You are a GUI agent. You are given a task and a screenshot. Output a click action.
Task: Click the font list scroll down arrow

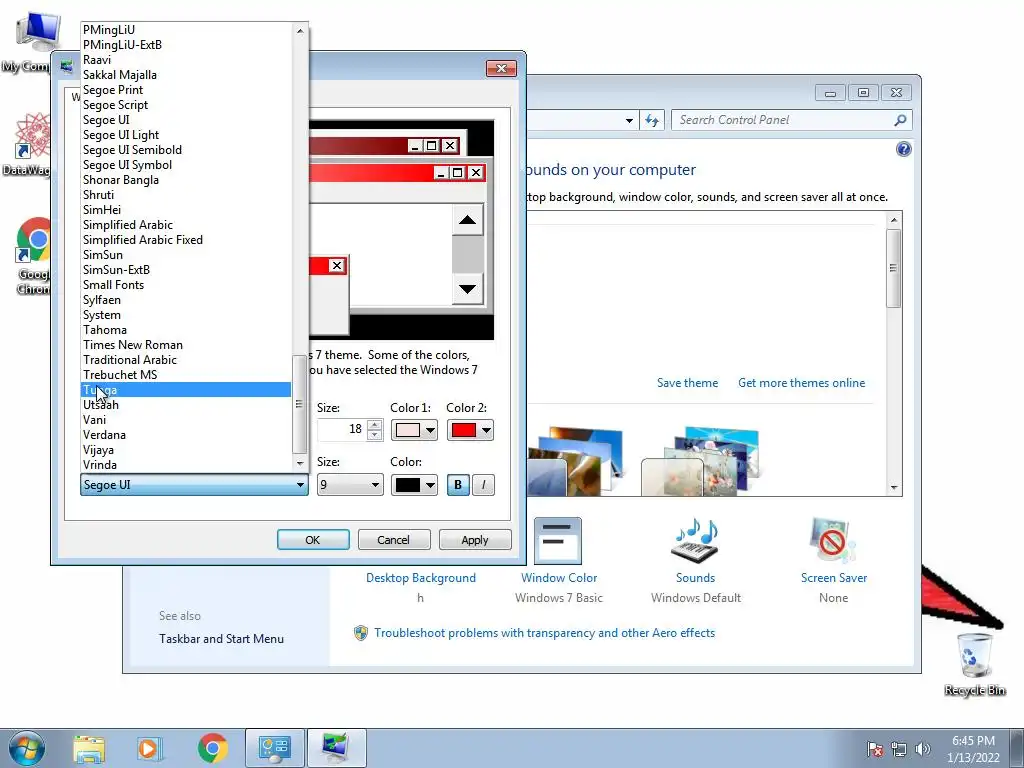pos(300,463)
